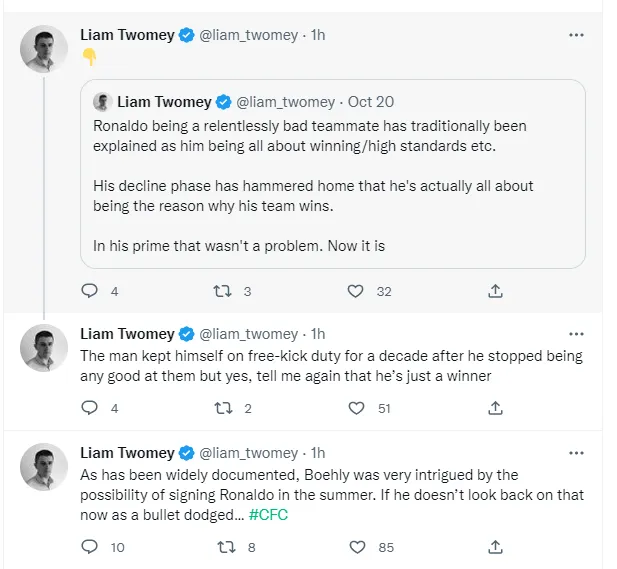
Task: Like the first tweet with 32 likes
Action: pyautogui.click(x=355, y=292)
